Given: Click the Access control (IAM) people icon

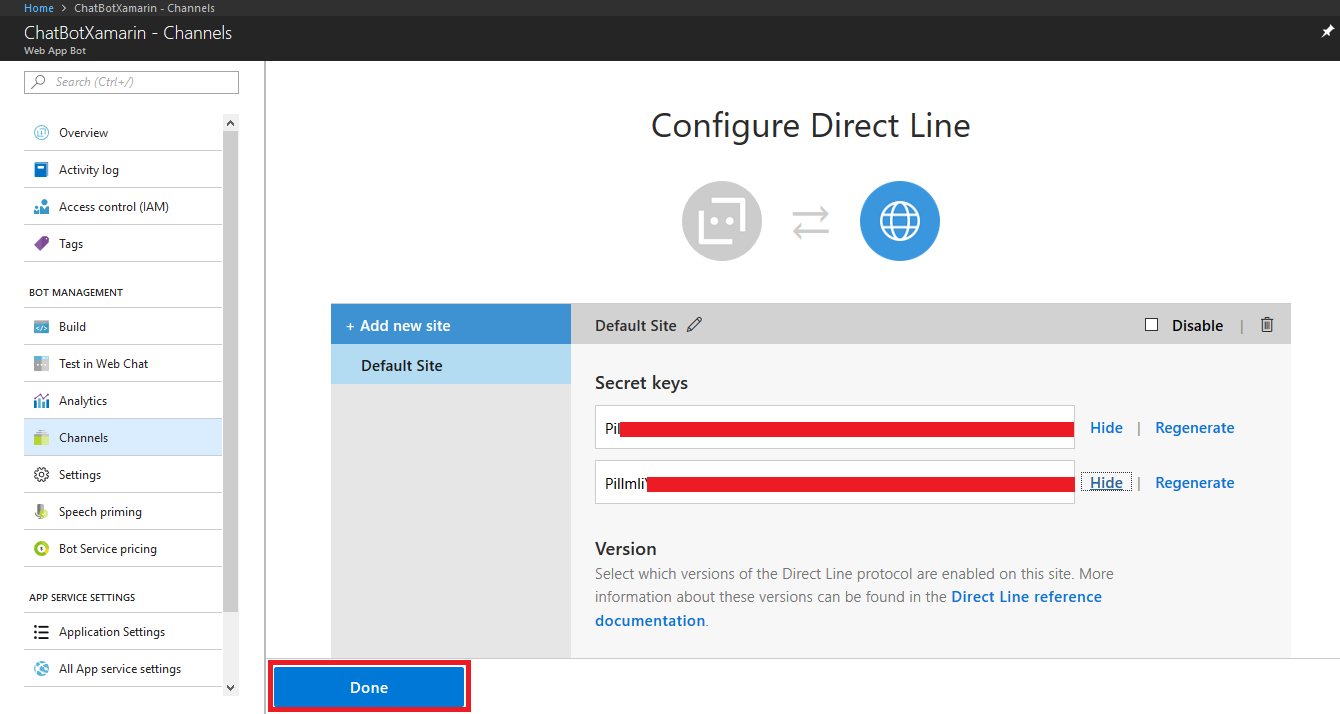Looking at the screenshot, I should click(41, 207).
